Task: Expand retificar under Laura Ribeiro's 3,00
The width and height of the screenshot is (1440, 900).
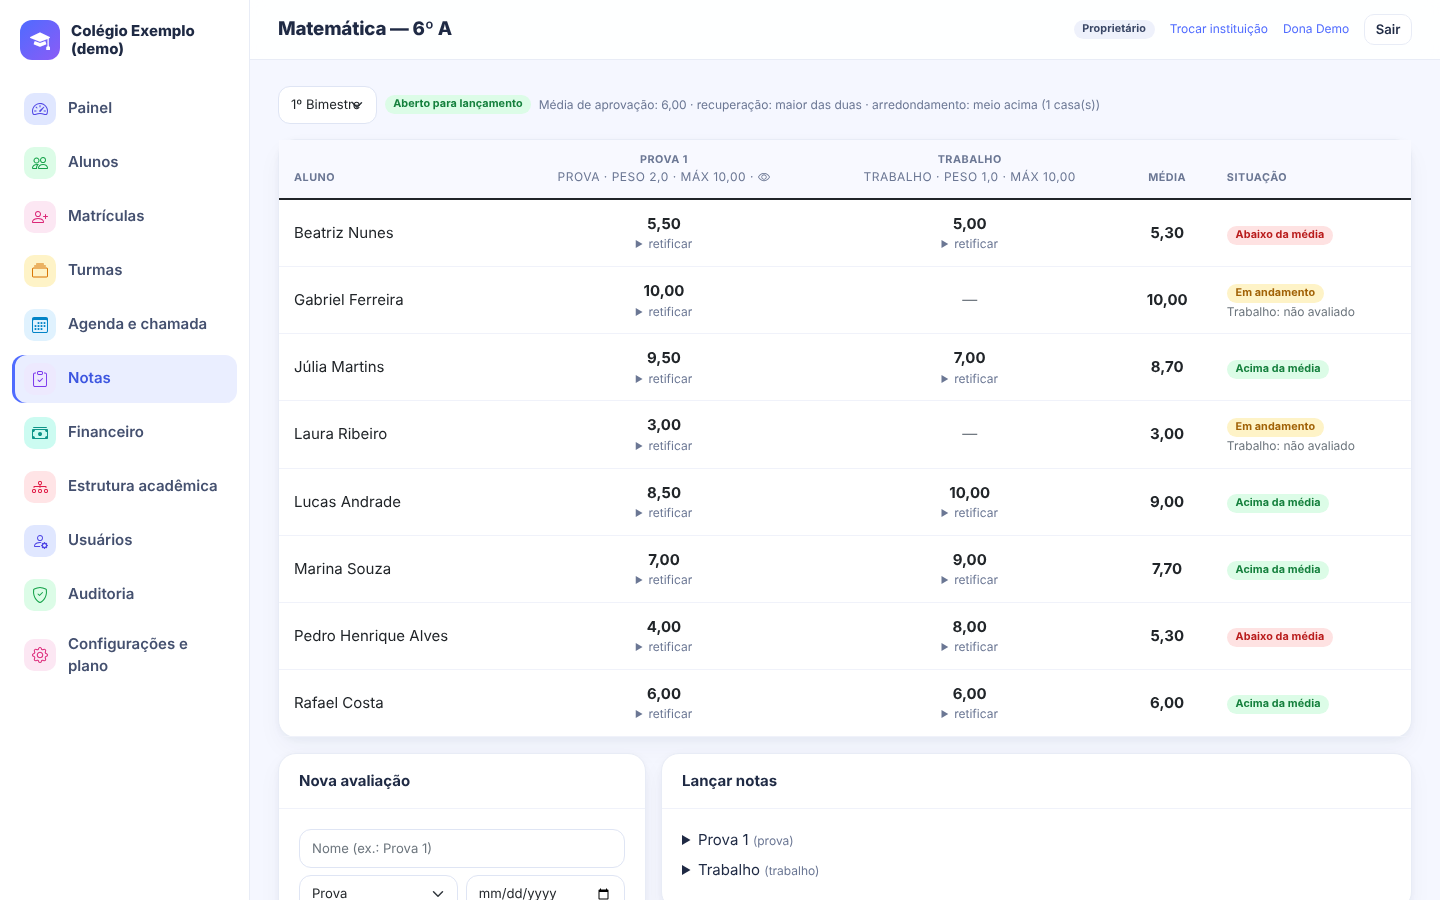Action: pos(664,446)
